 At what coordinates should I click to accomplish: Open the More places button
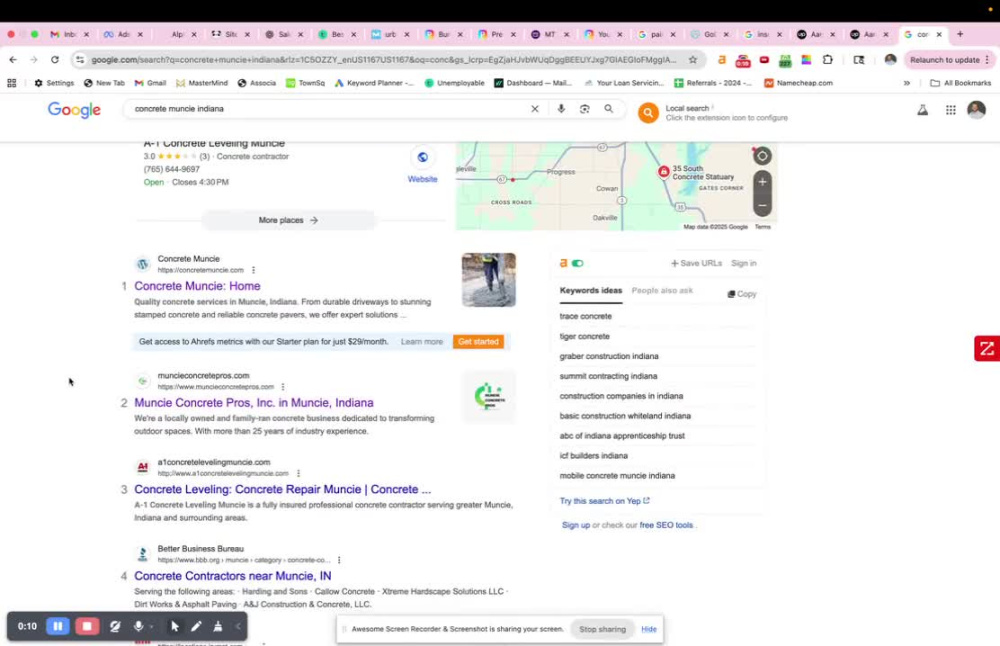click(288, 220)
